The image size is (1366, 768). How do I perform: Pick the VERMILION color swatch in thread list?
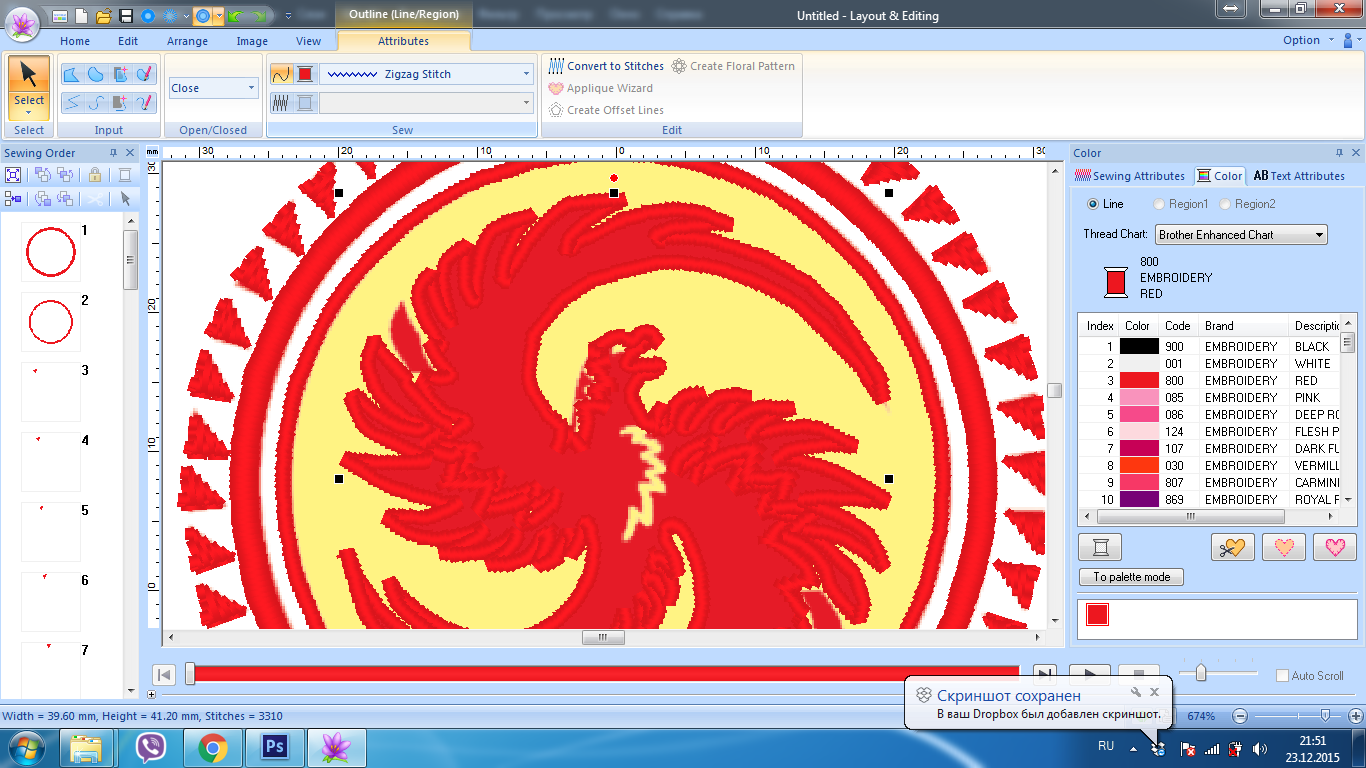pos(1139,465)
